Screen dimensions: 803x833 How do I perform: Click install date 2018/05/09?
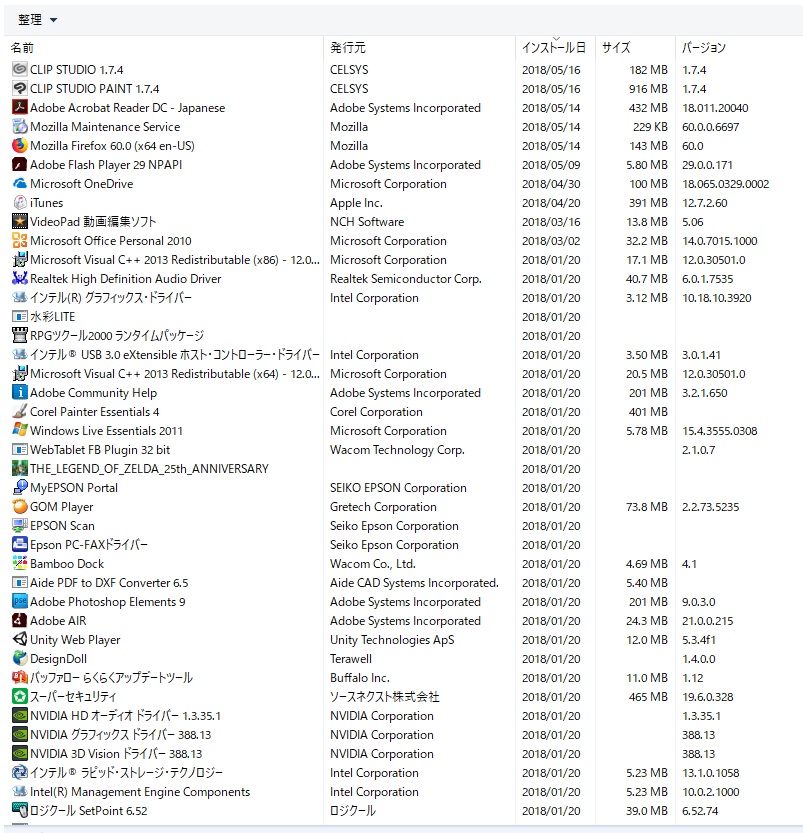551,165
